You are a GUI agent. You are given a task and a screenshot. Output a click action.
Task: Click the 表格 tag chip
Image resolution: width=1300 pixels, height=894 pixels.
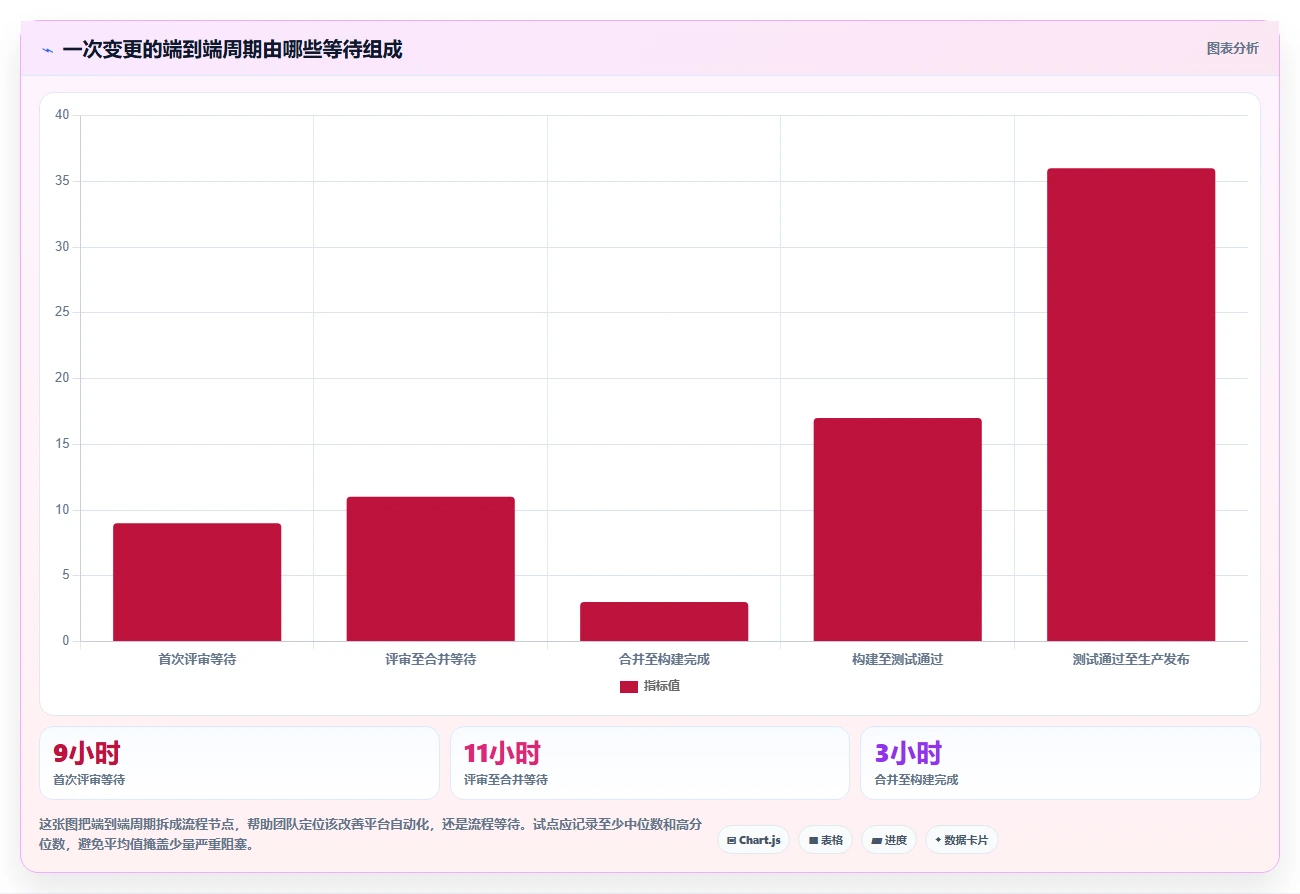[825, 840]
